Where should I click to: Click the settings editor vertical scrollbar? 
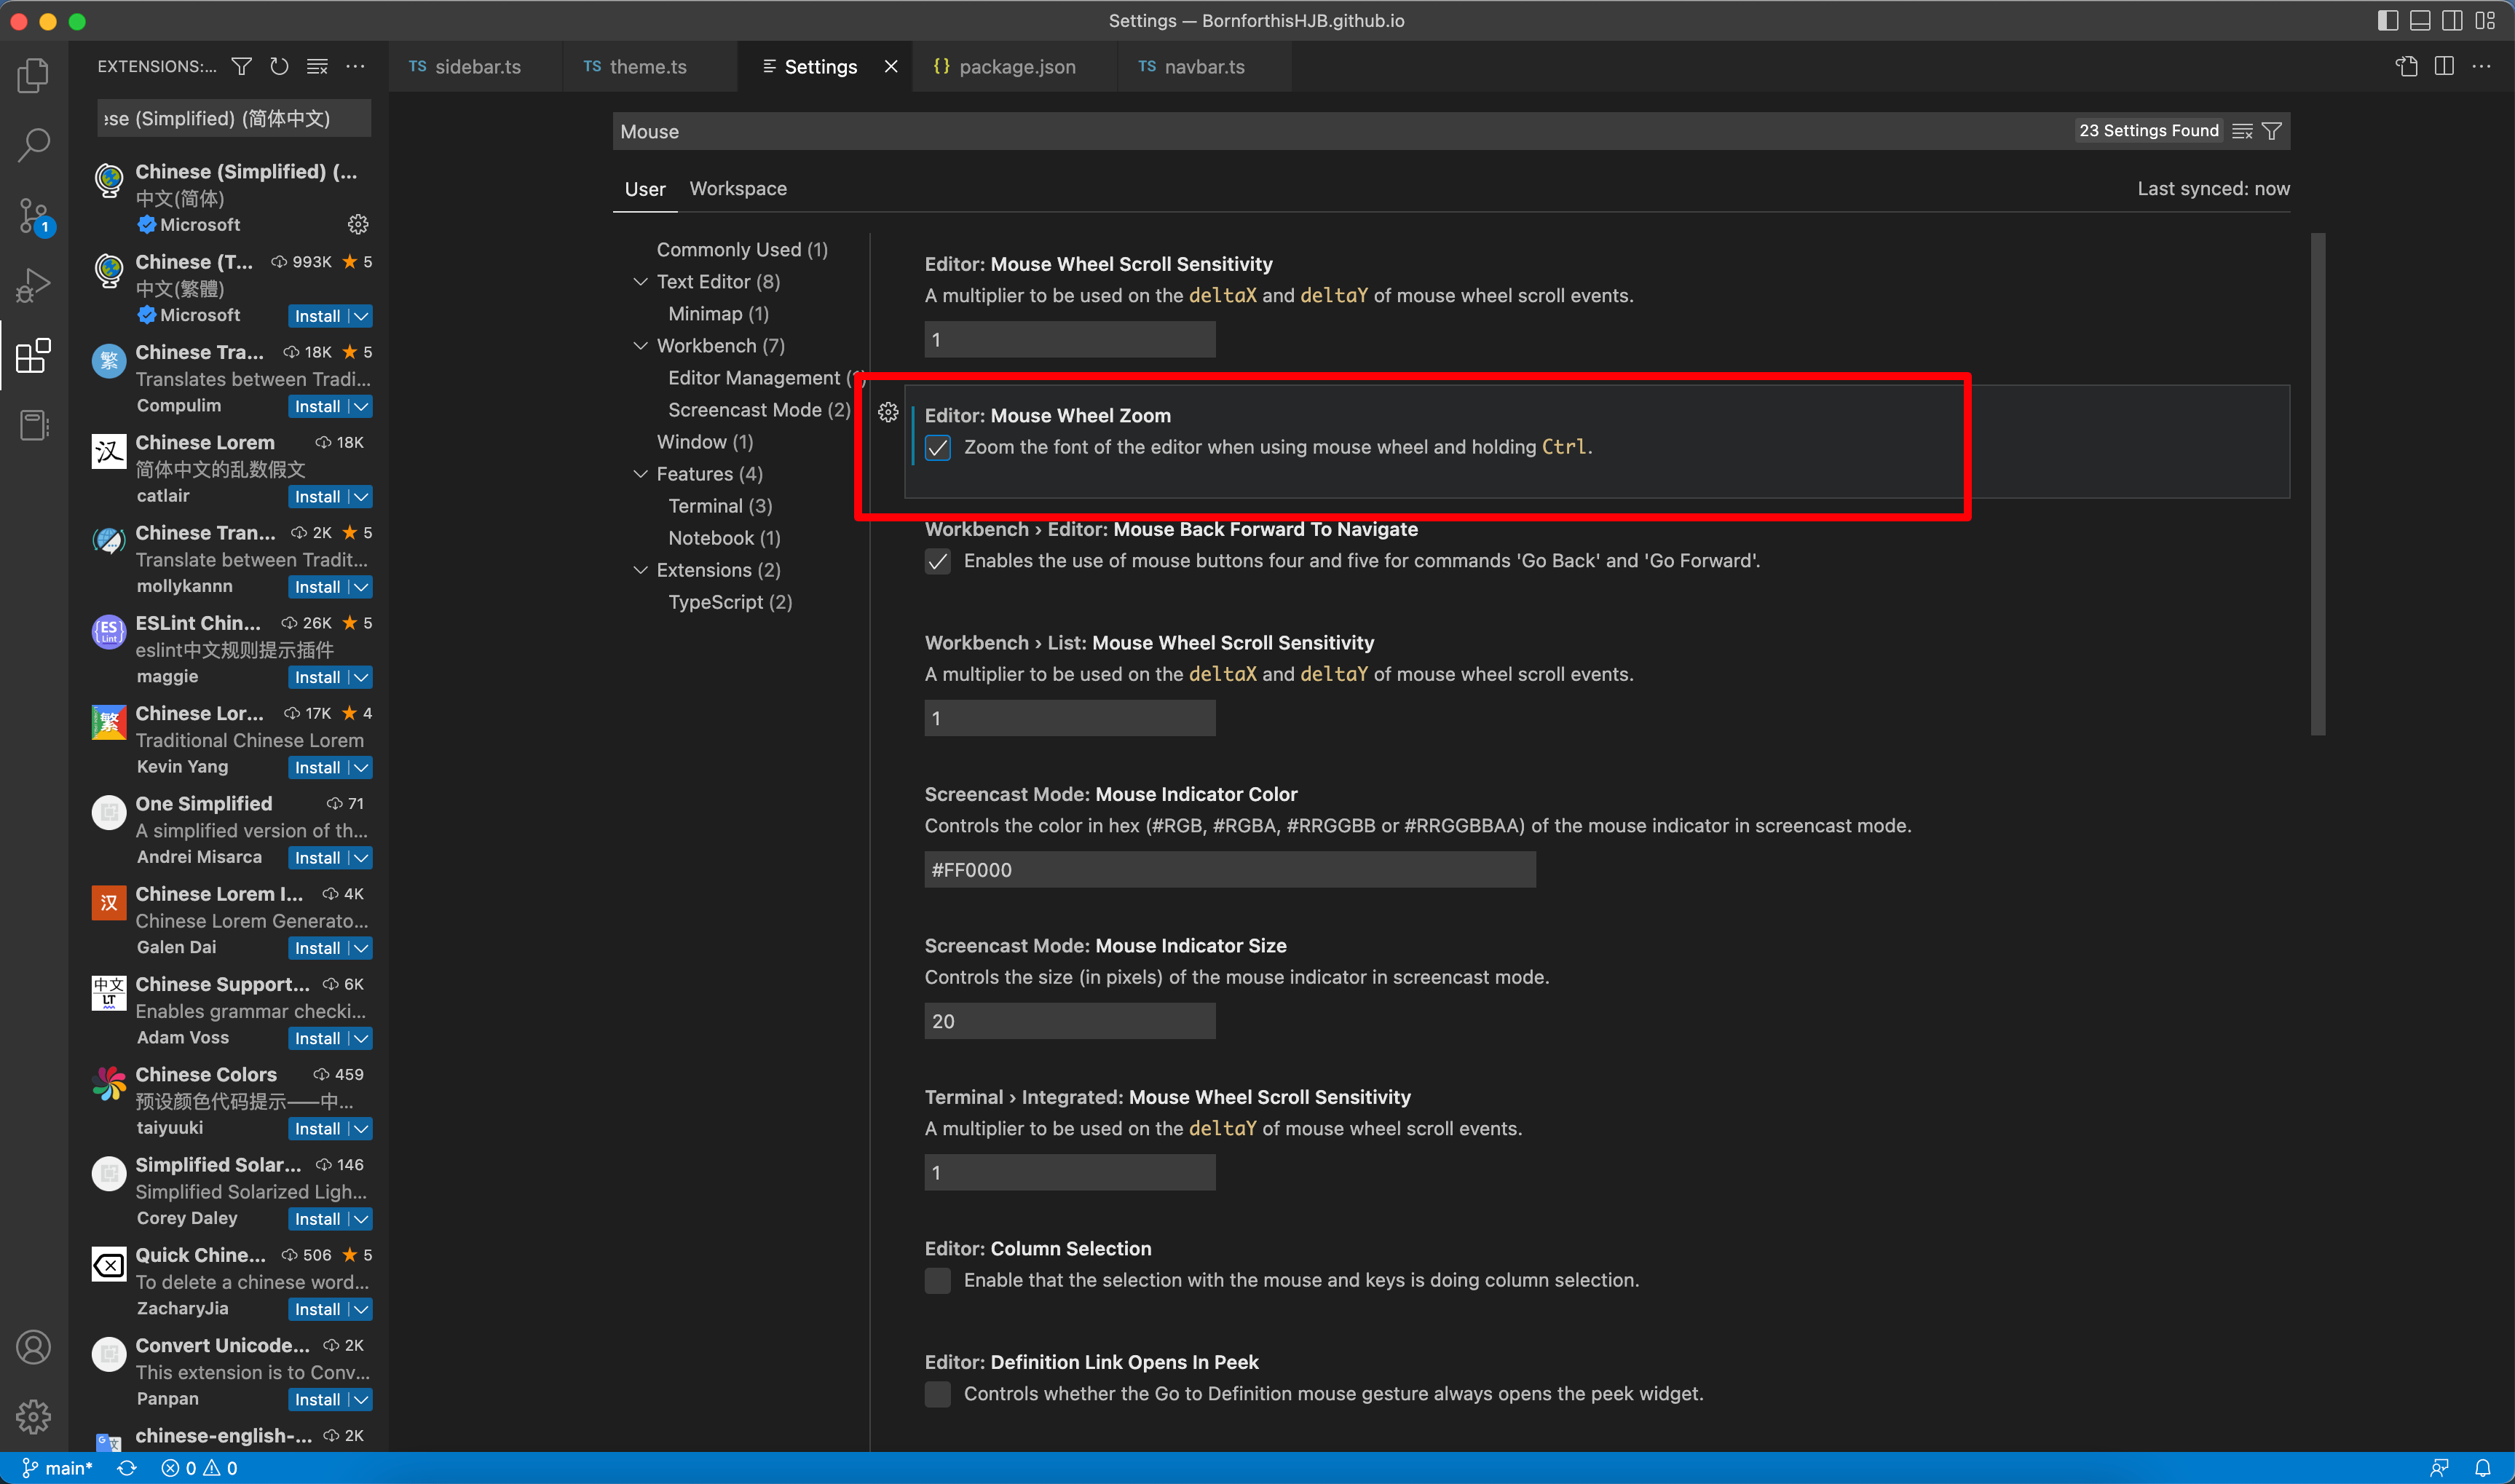(2318, 484)
